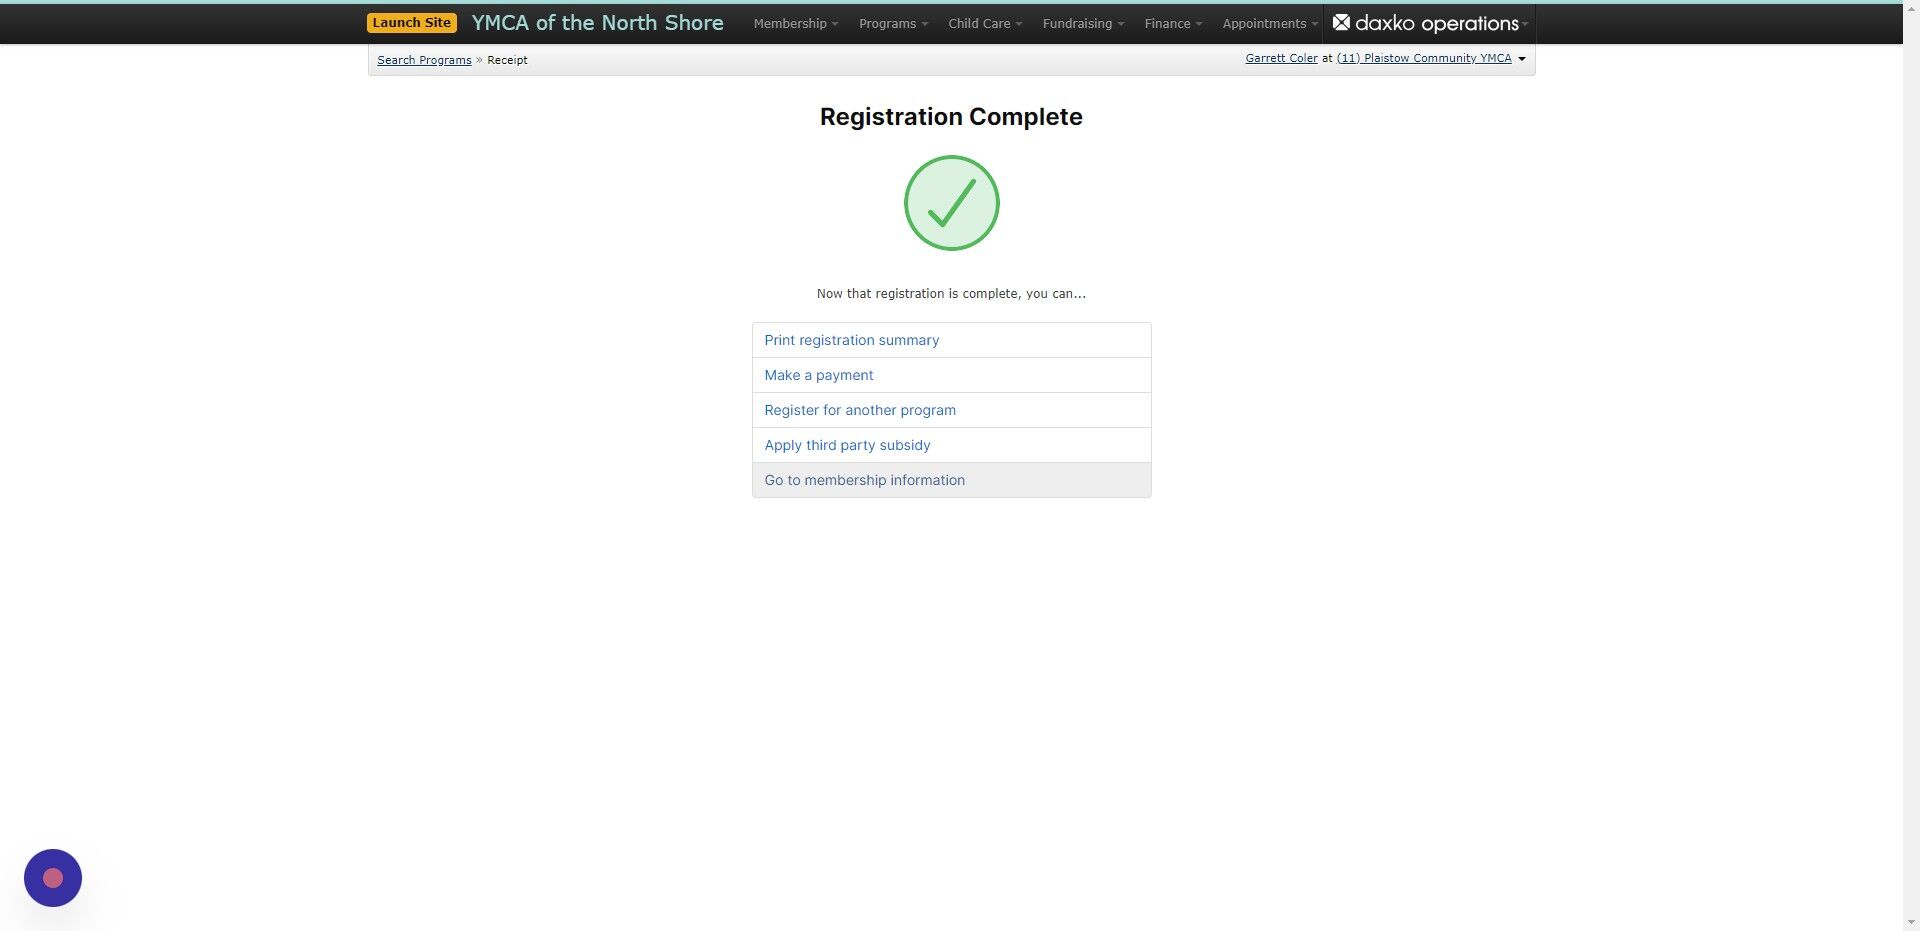Select Make a payment
This screenshot has height=931, width=1920.
tap(951, 375)
